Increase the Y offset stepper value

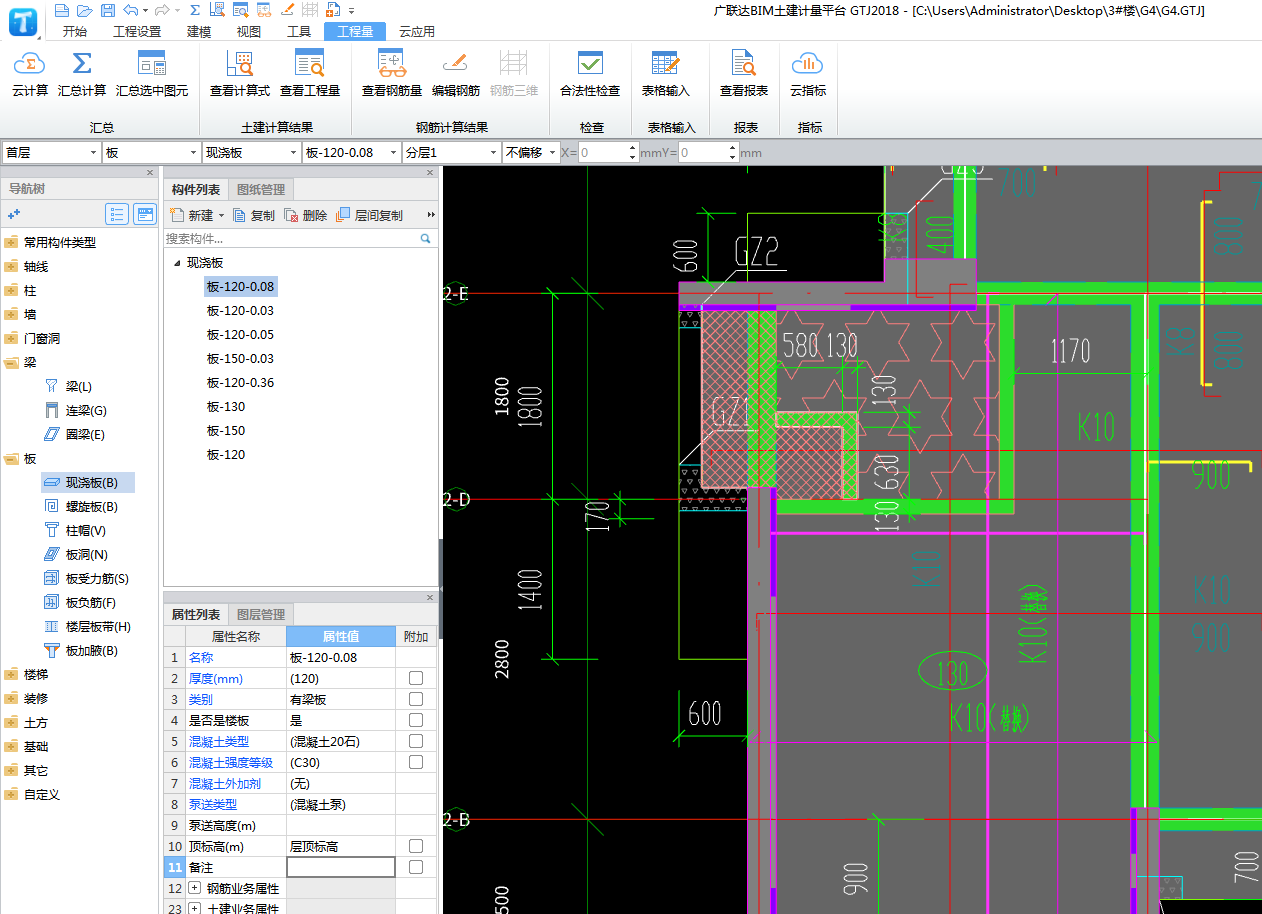[733, 148]
